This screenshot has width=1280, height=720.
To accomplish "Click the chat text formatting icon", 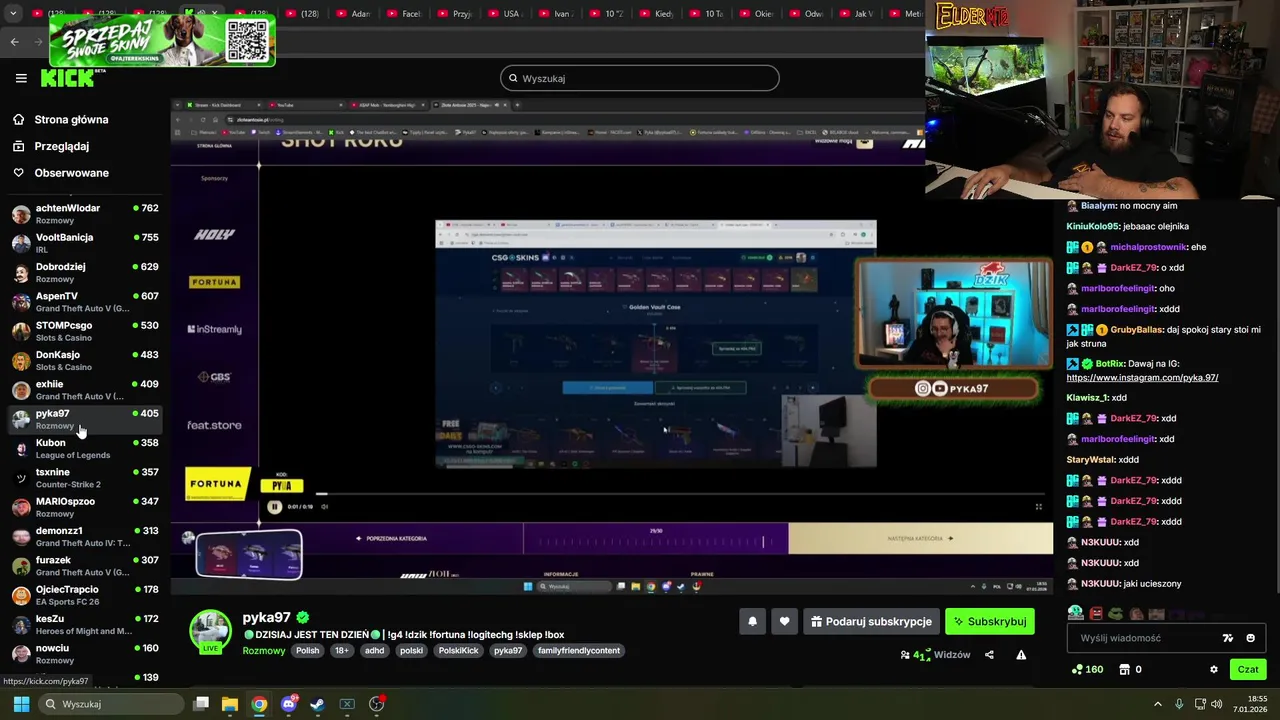I will 1228,638.
